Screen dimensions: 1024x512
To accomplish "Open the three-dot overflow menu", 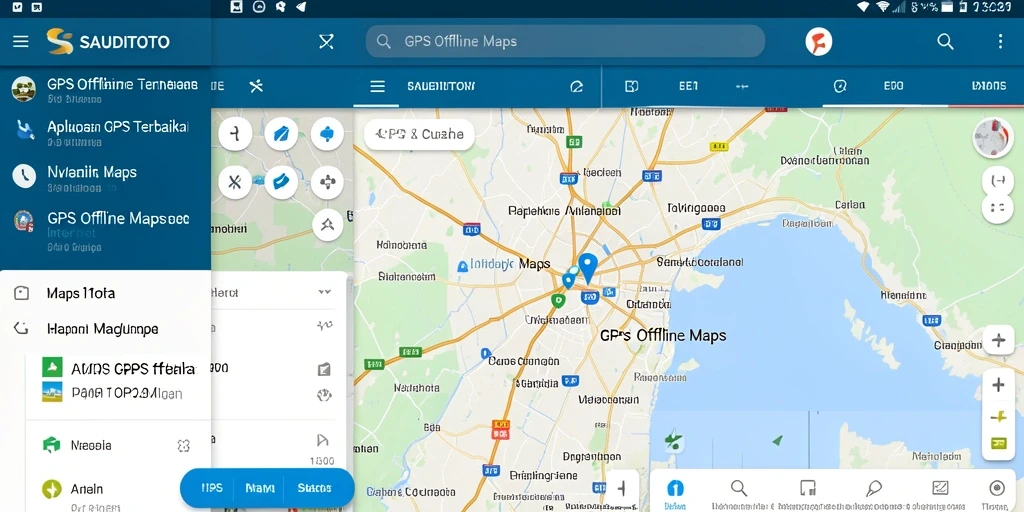I will click(x=1000, y=42).
